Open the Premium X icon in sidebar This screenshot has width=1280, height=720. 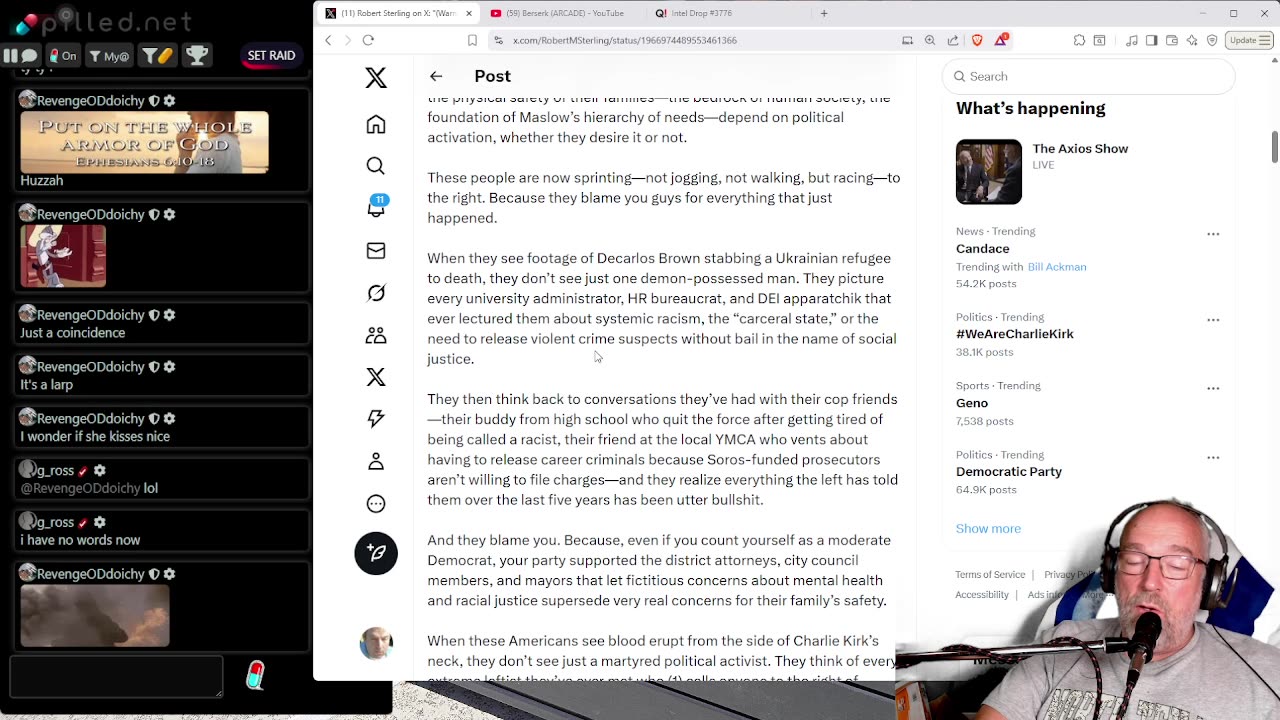click(x=376, y=377)
